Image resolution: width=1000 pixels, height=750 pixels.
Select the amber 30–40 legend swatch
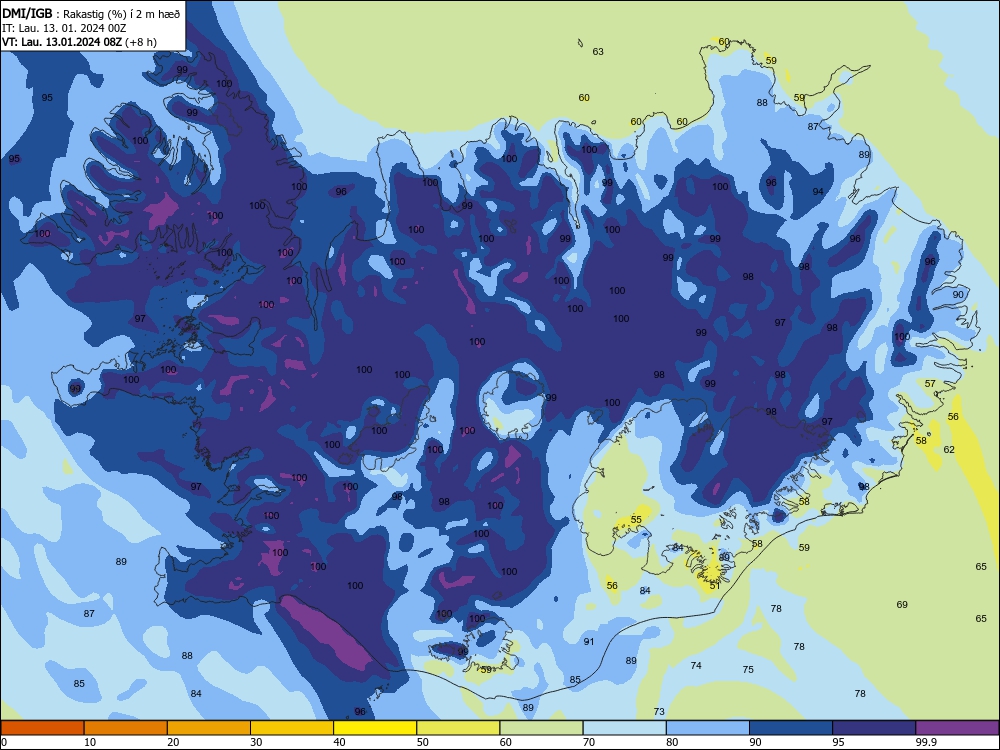pyautogui.click(x=292, y=728)
